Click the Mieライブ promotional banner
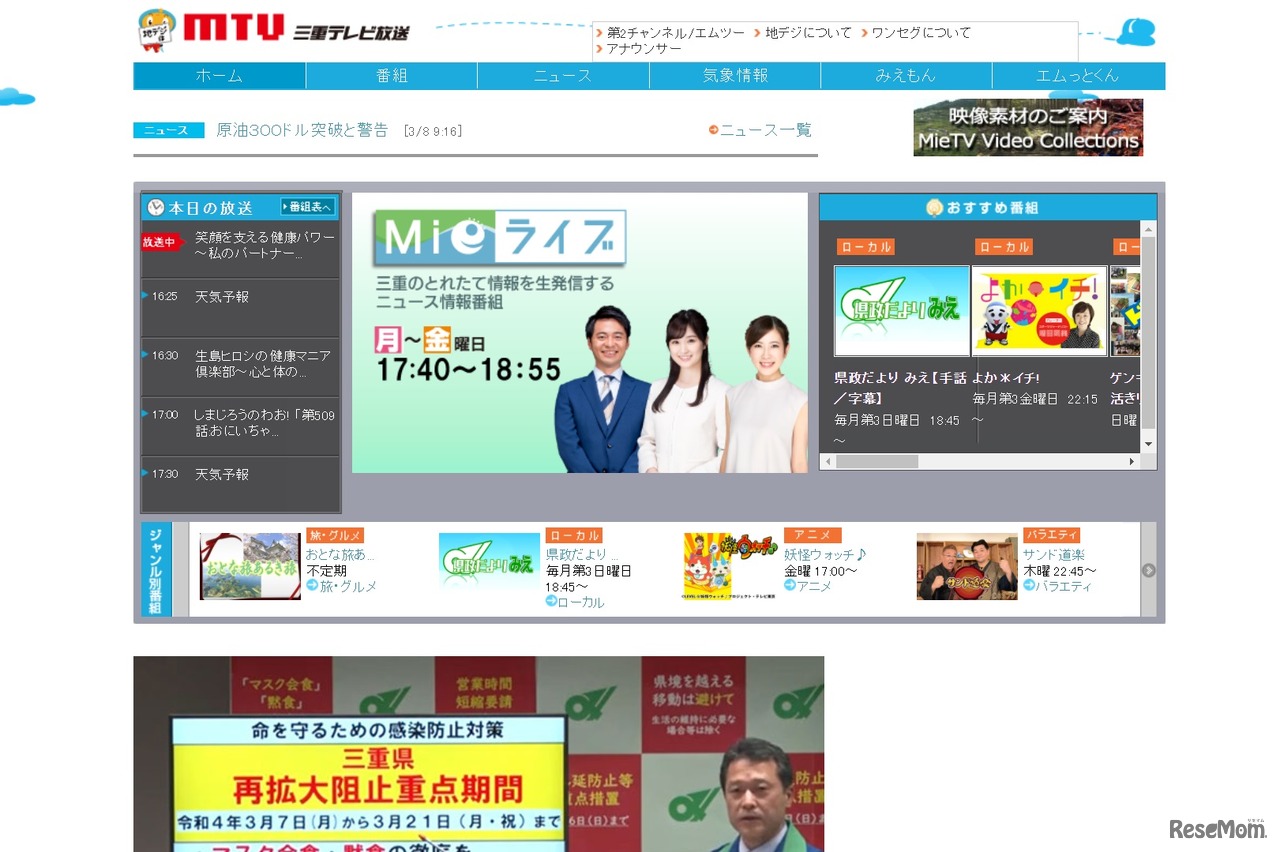 click(x=580, y=332)
